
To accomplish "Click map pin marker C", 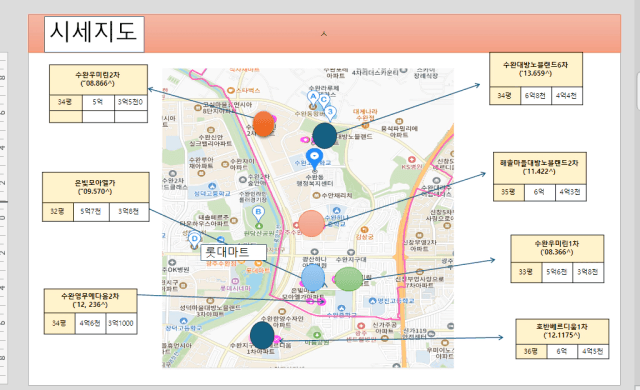I will (324, 101).
